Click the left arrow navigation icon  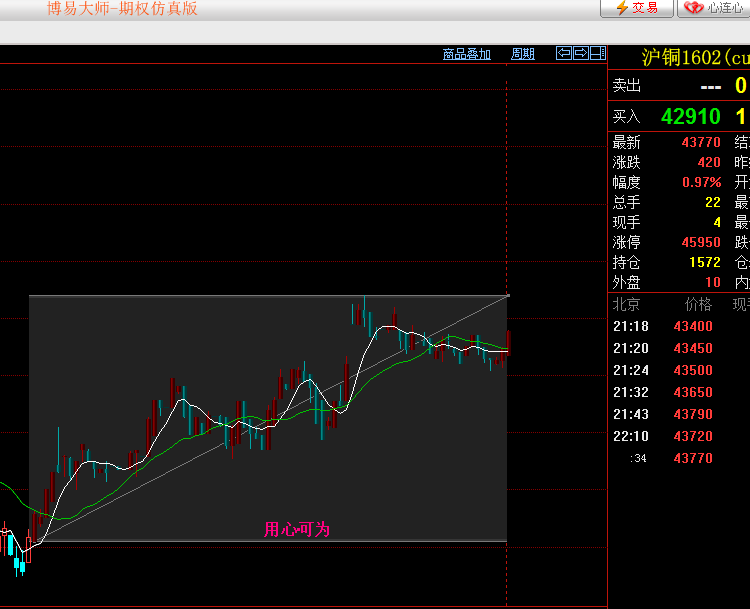coord(564,54)
